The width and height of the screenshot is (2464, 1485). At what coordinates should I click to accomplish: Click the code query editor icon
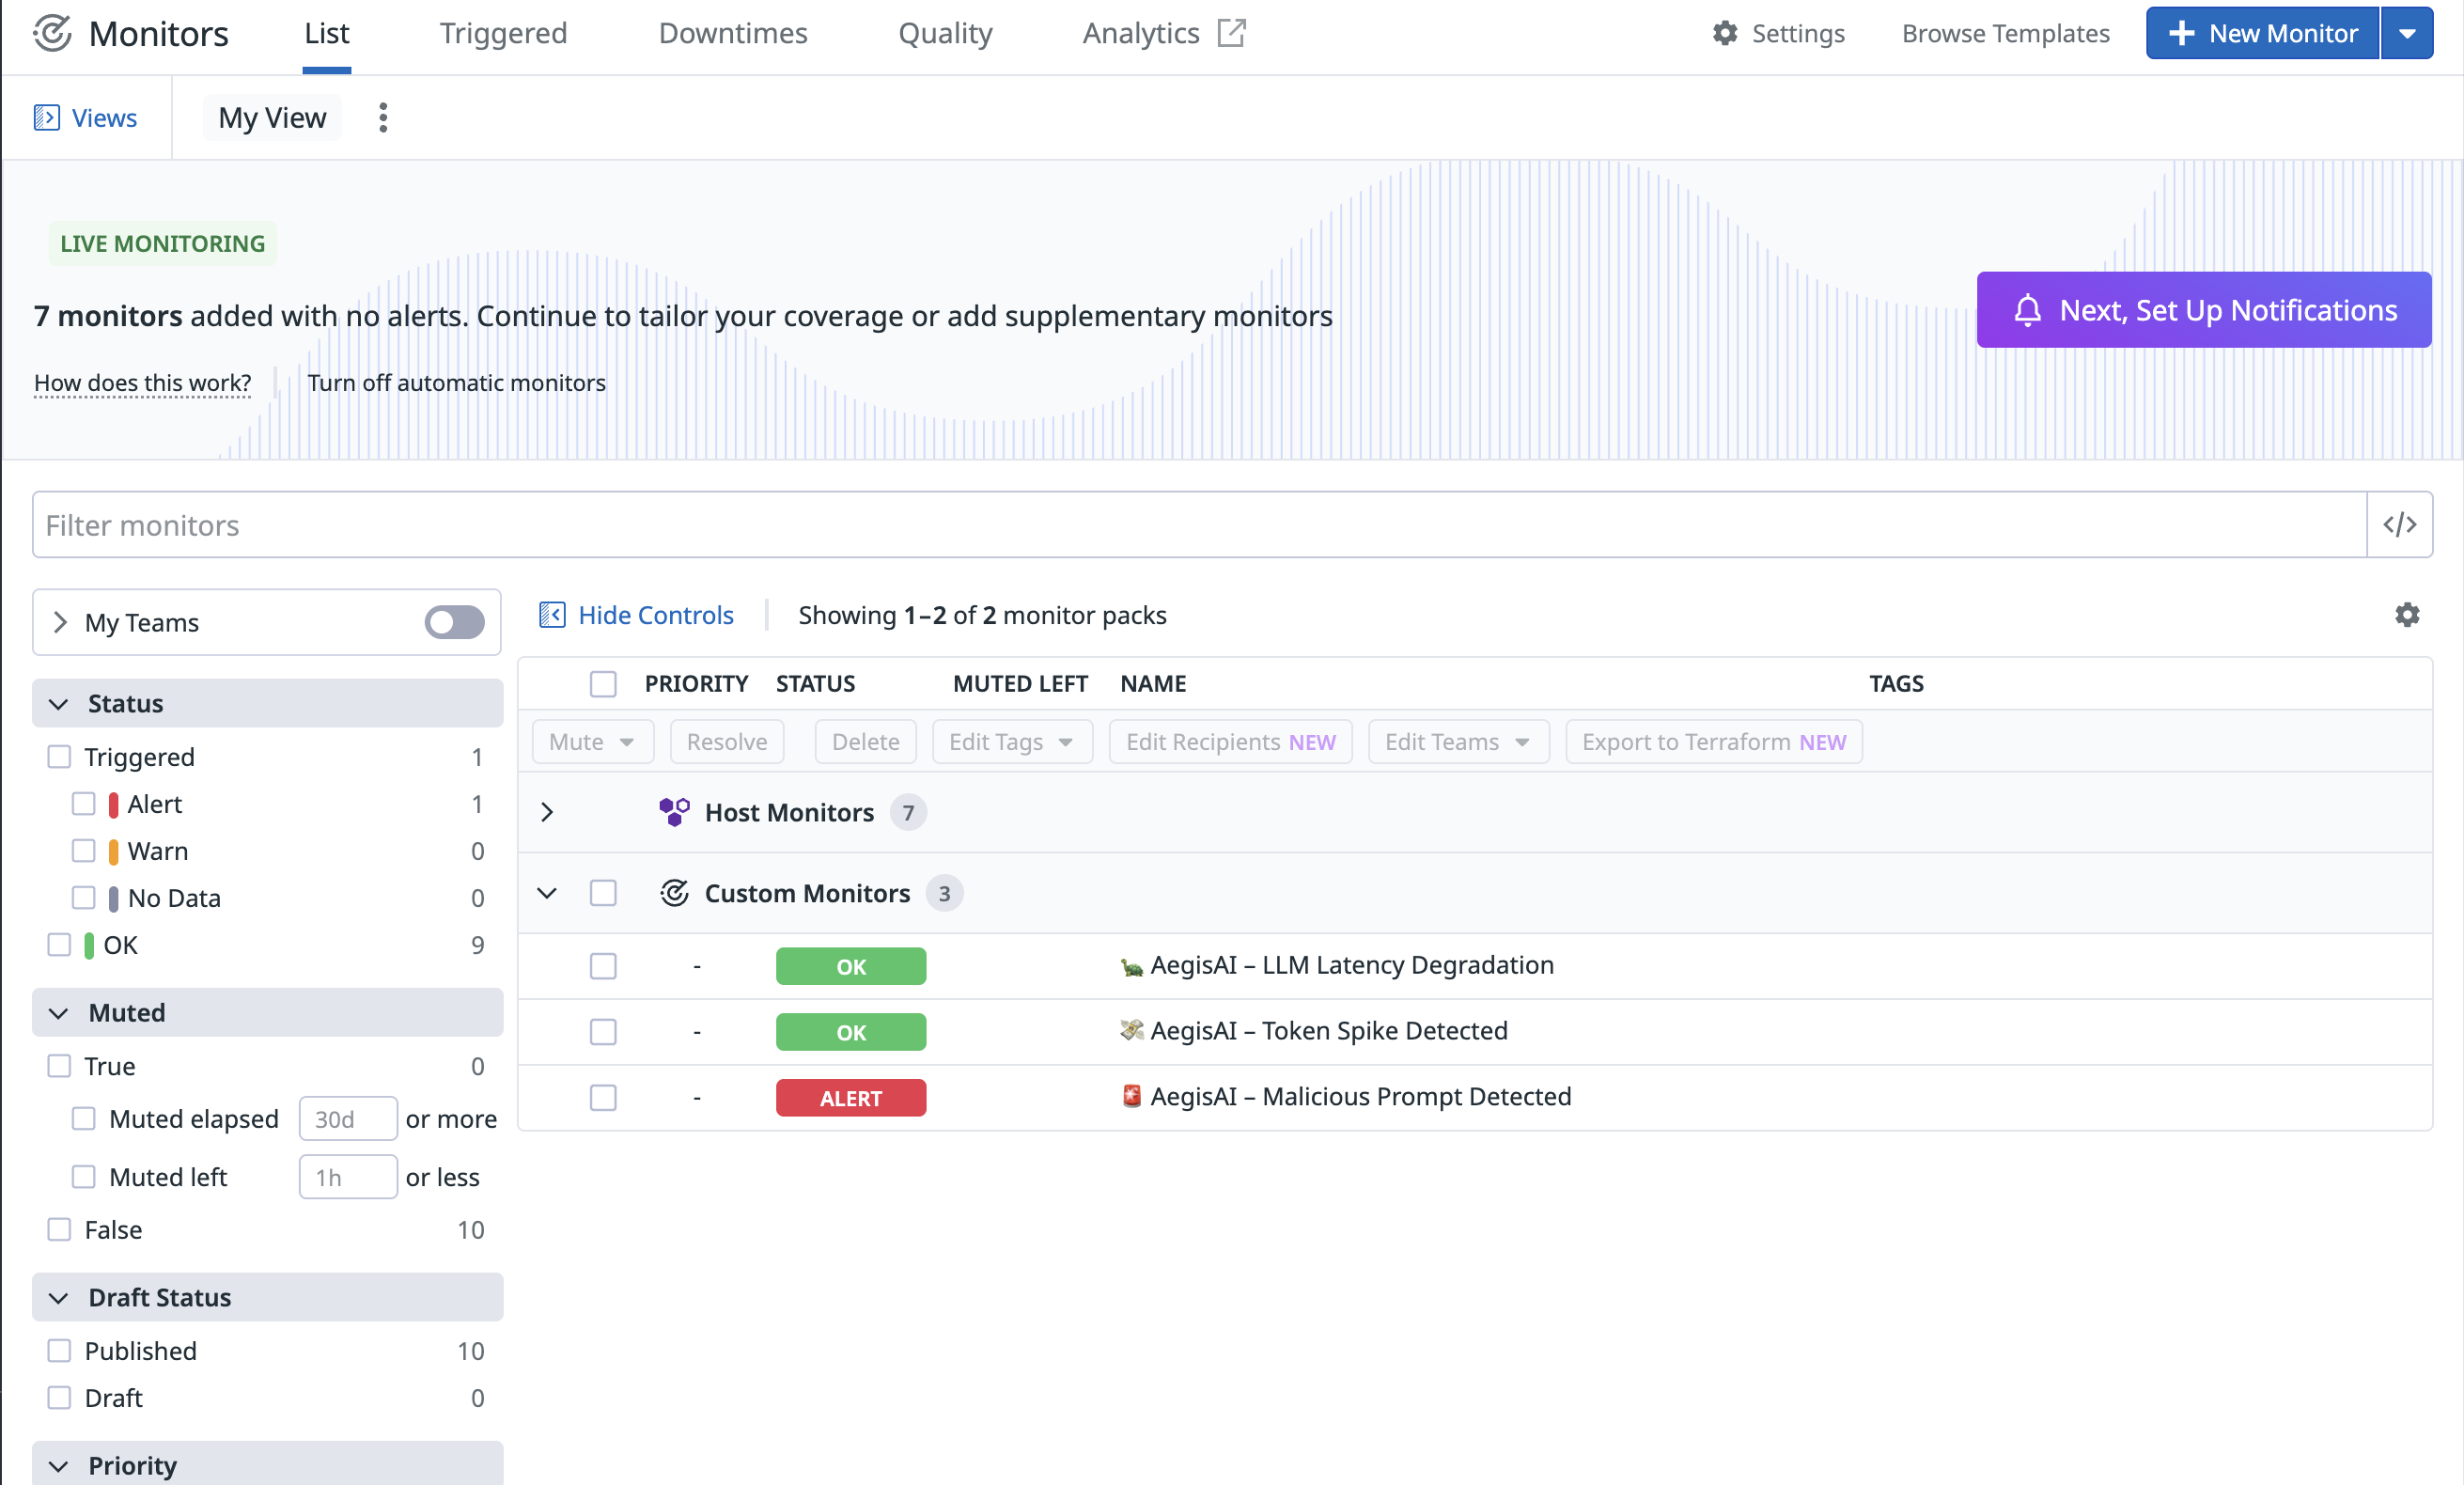(x=2399, y=525)
